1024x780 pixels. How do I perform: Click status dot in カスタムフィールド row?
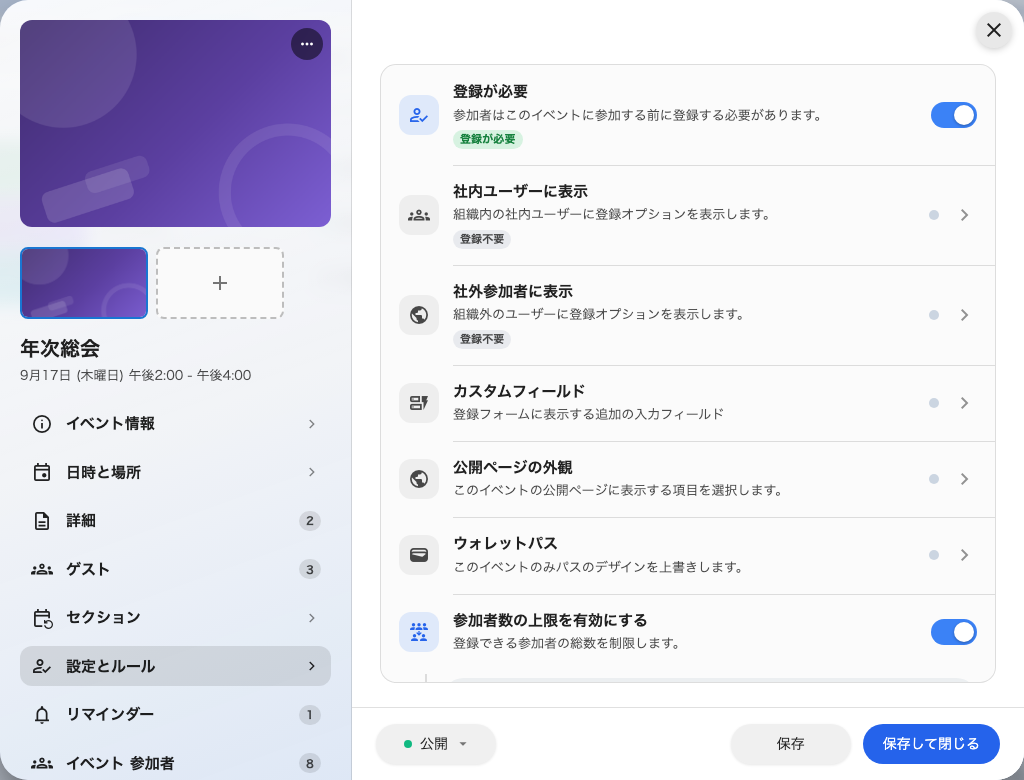point(934,403)
